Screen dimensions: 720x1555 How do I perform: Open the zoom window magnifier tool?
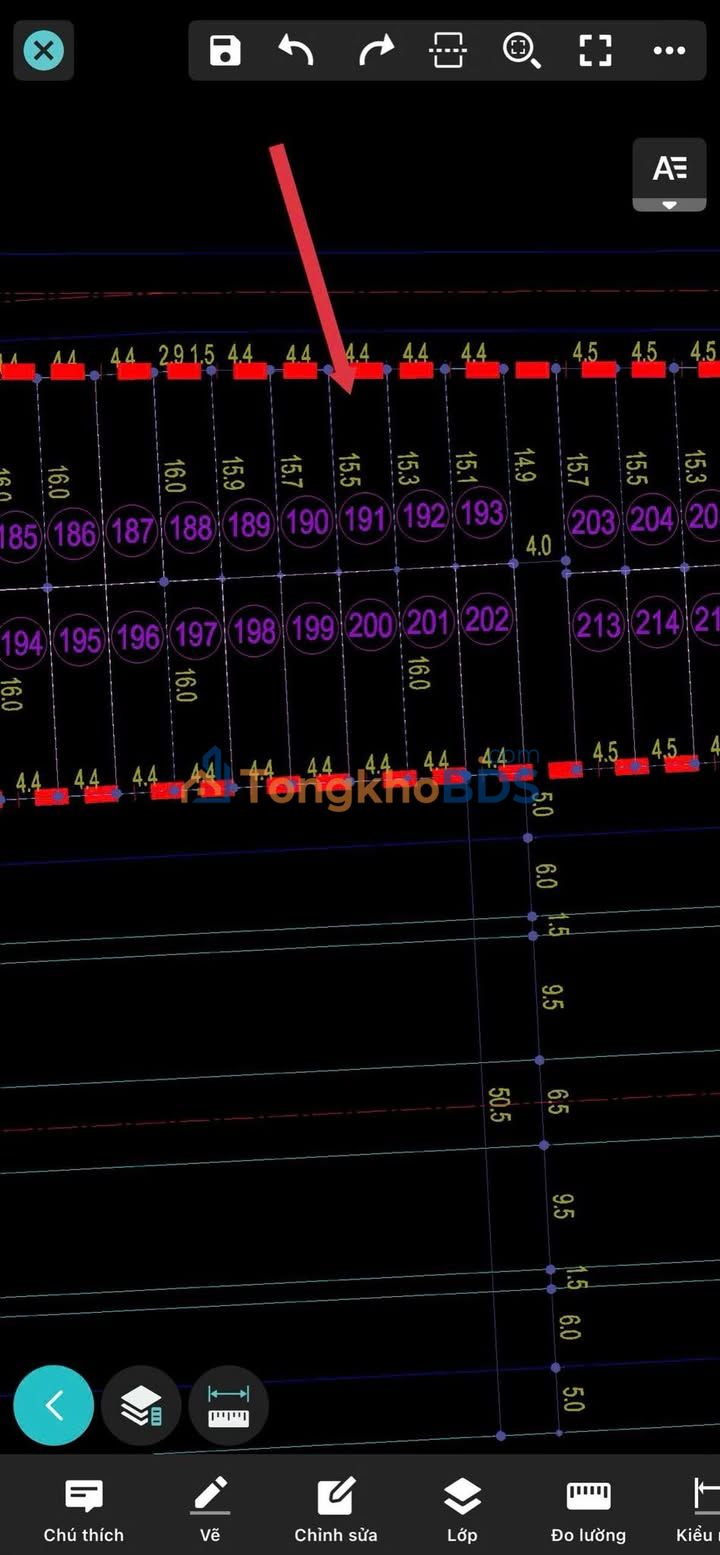point(521,50)
